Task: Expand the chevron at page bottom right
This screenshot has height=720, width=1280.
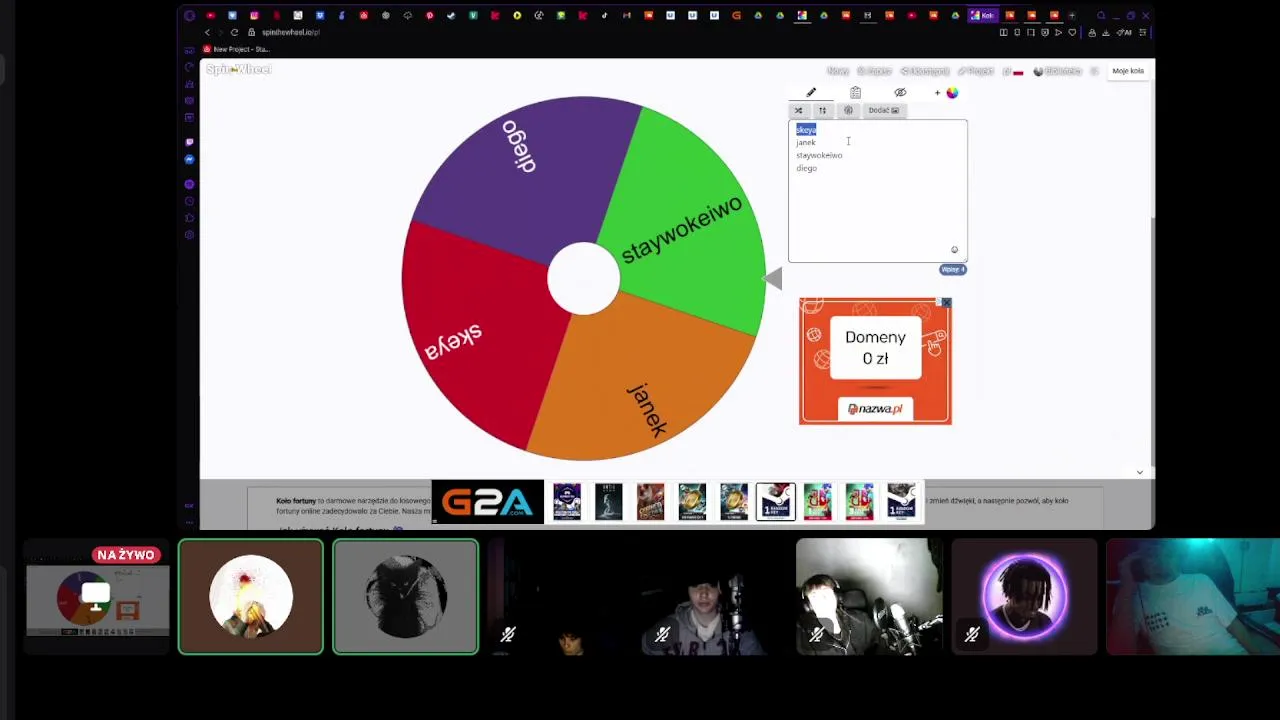Action: (1140, 472)
